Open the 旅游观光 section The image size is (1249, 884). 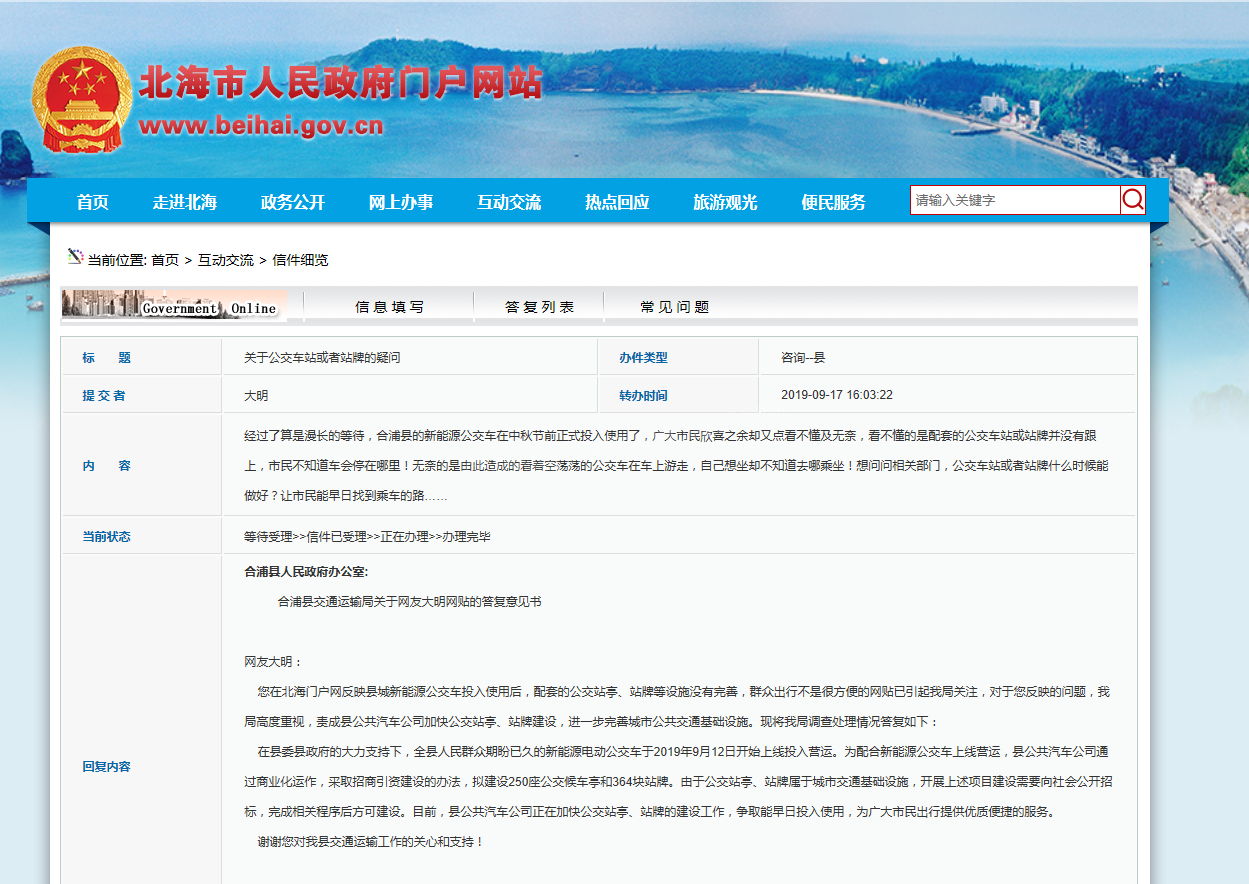pos(723,201)
